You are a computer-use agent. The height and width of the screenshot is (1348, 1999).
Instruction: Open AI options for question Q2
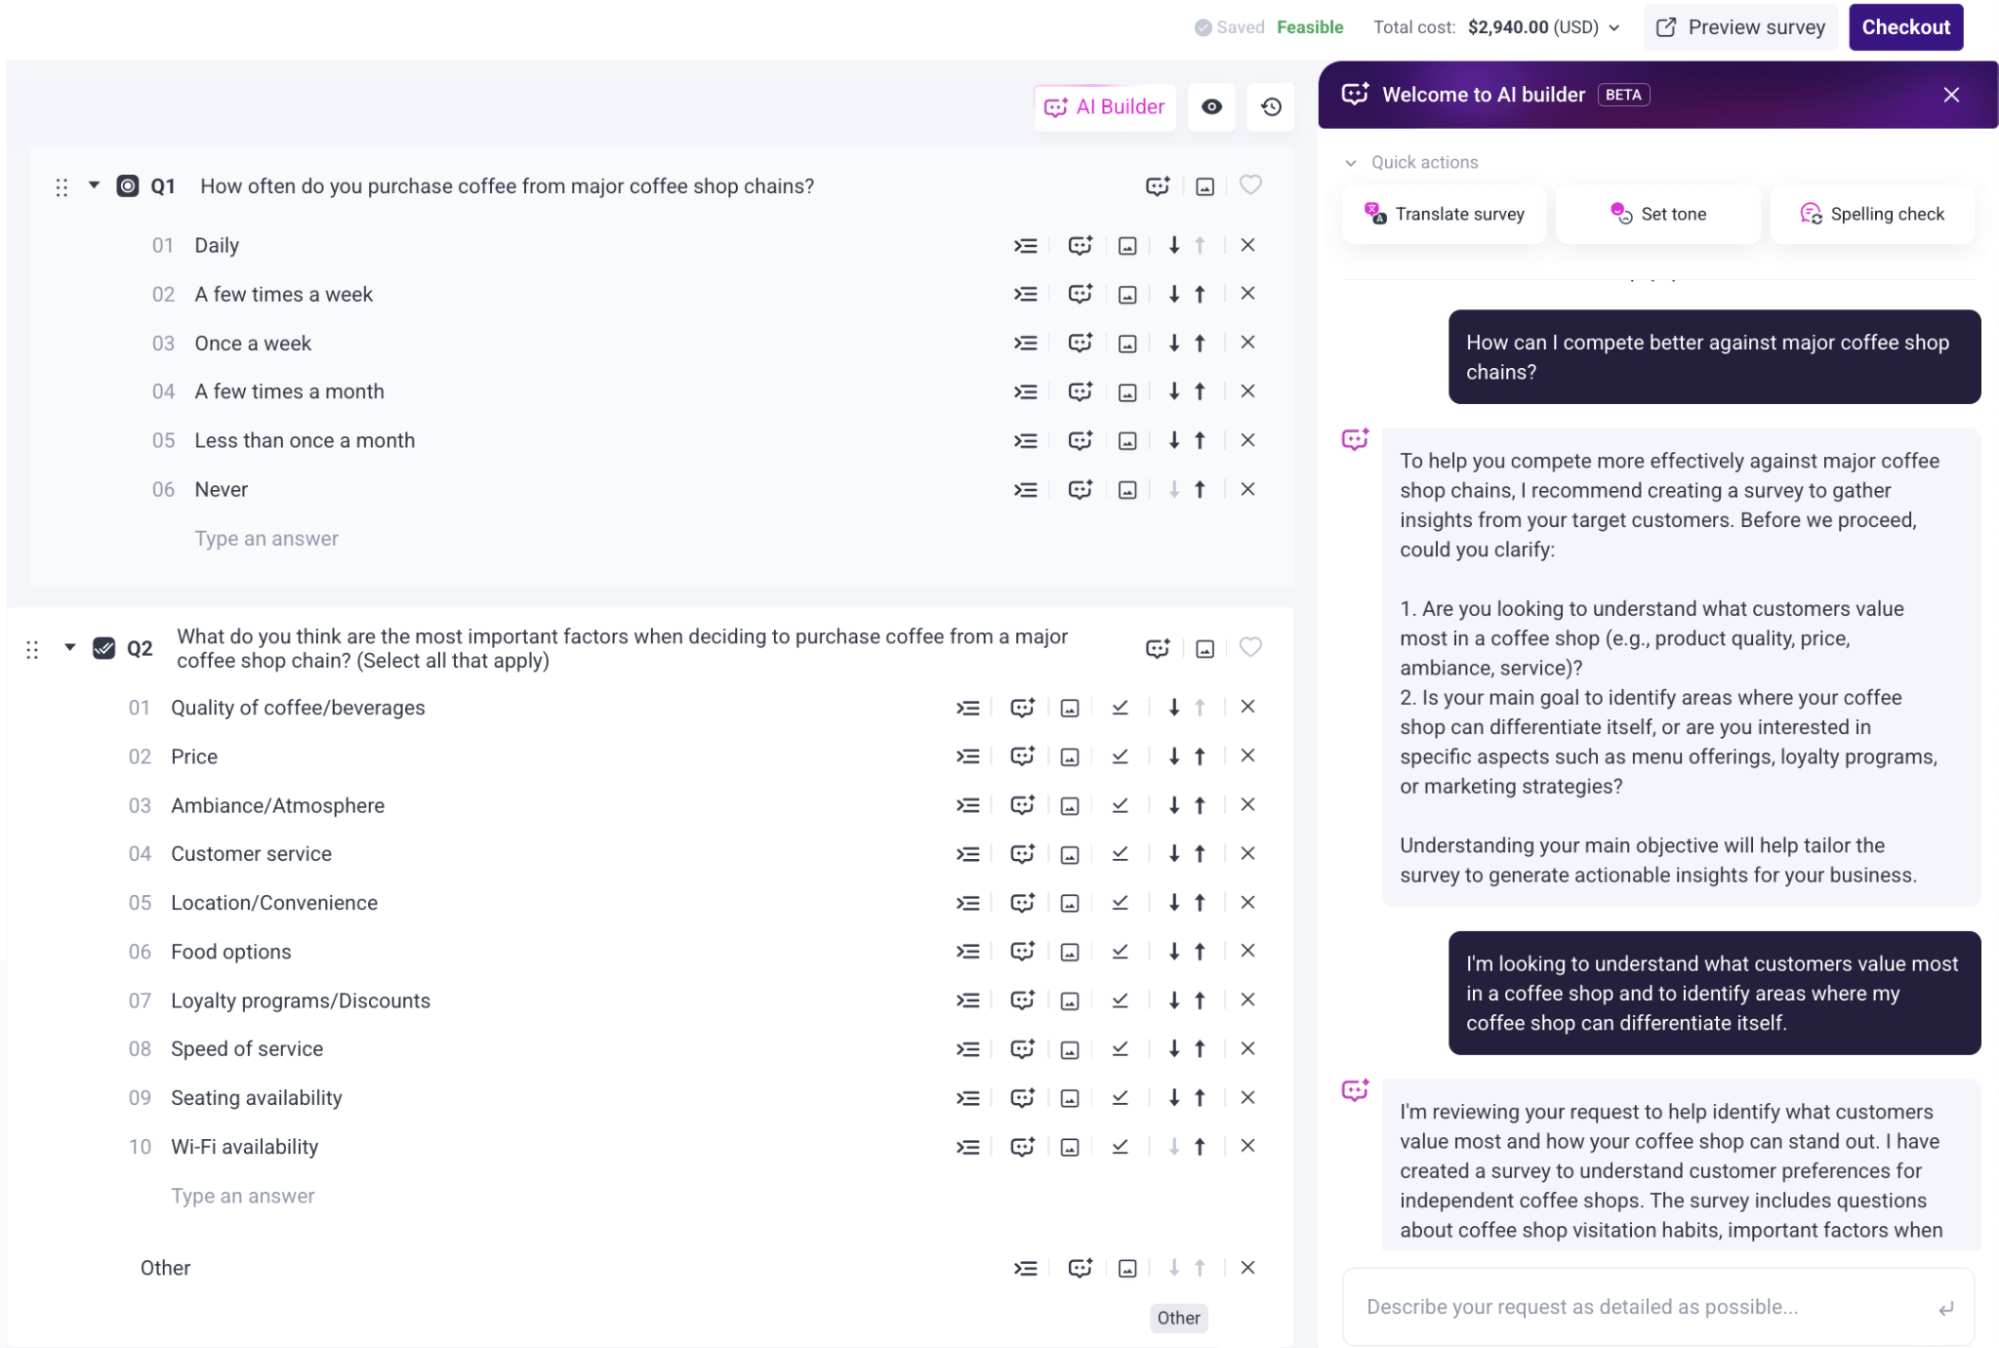pyautogui.click(x=1157, y=647)
